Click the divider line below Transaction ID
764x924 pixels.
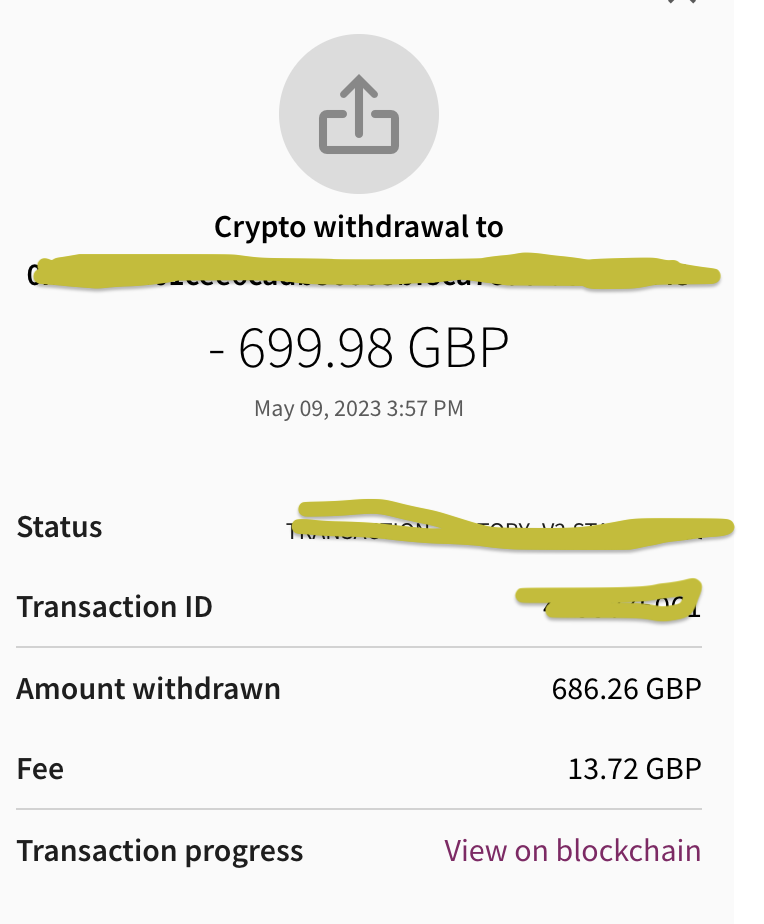[359, 647]
